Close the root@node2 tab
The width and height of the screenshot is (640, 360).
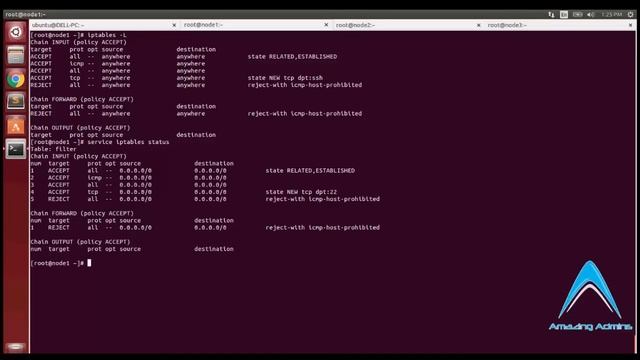point(479,25)
